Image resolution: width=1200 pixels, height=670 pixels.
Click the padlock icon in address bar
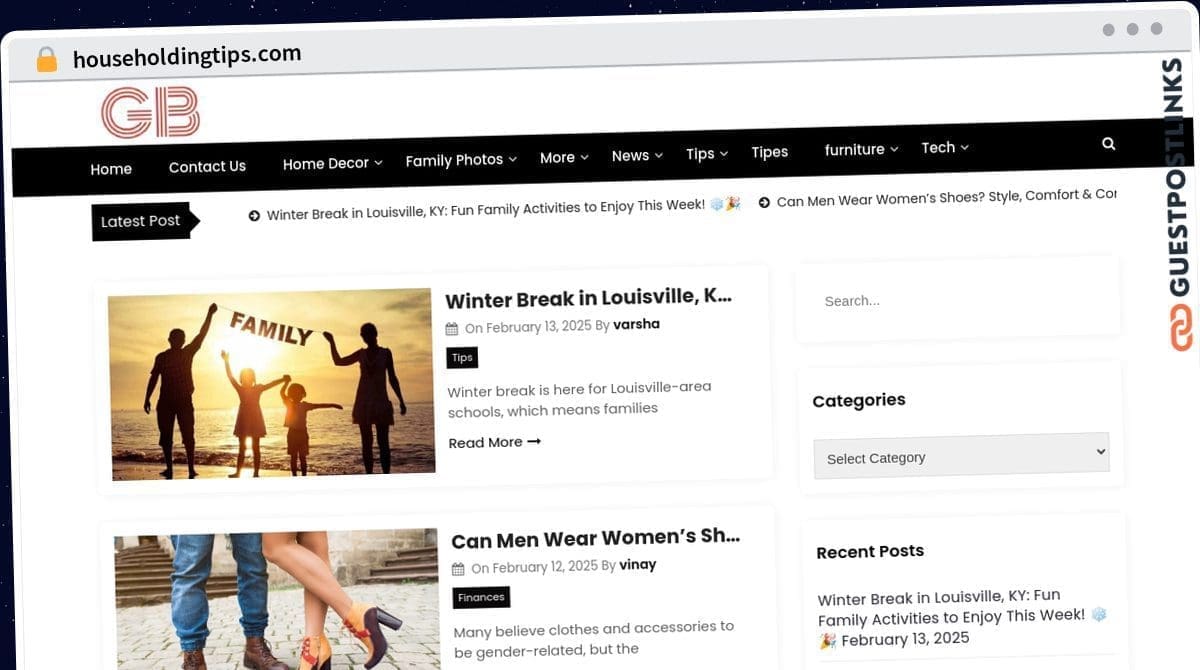tap(46, 60)
